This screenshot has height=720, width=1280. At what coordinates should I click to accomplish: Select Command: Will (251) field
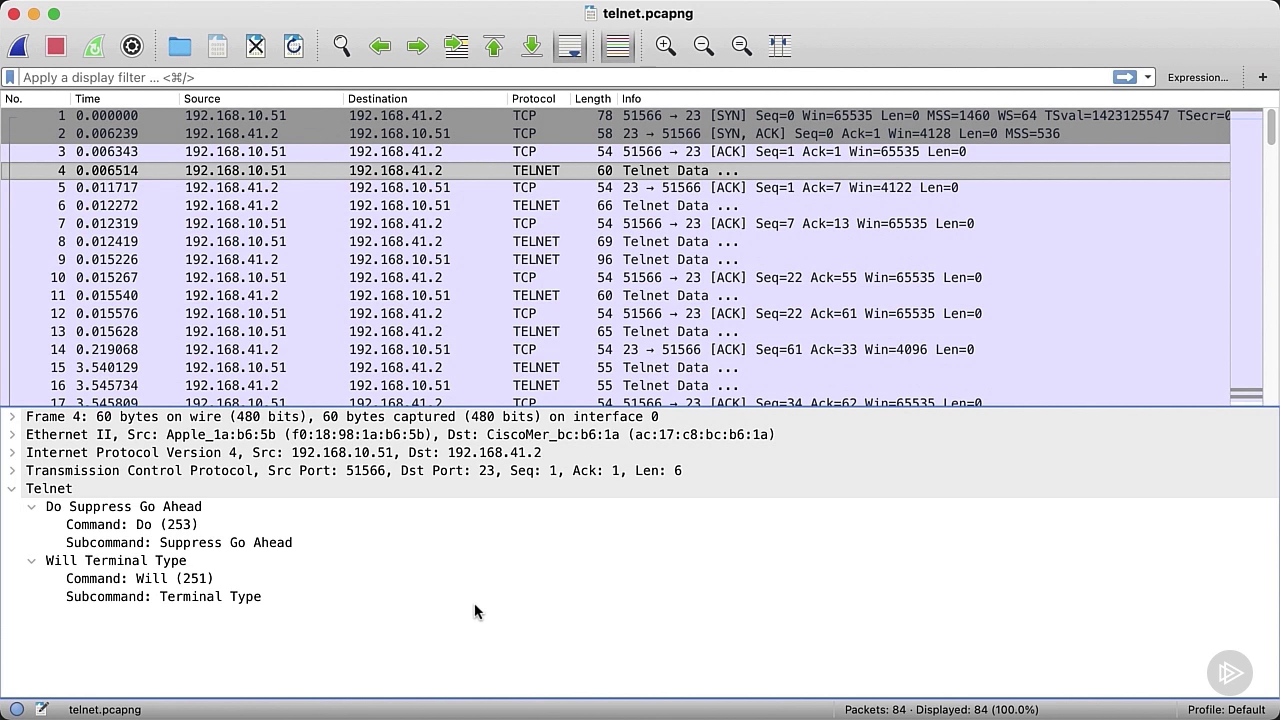pyautogui.click(x=140, y=579)
